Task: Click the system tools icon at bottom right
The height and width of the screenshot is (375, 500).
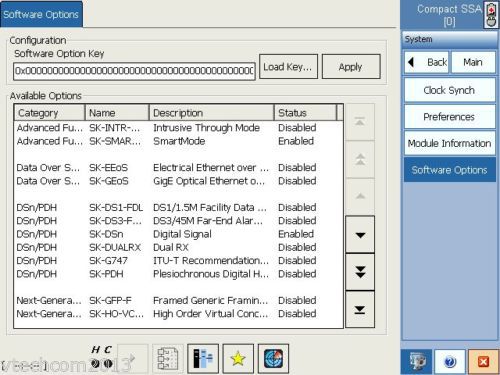Action: [x=416, y=362]
